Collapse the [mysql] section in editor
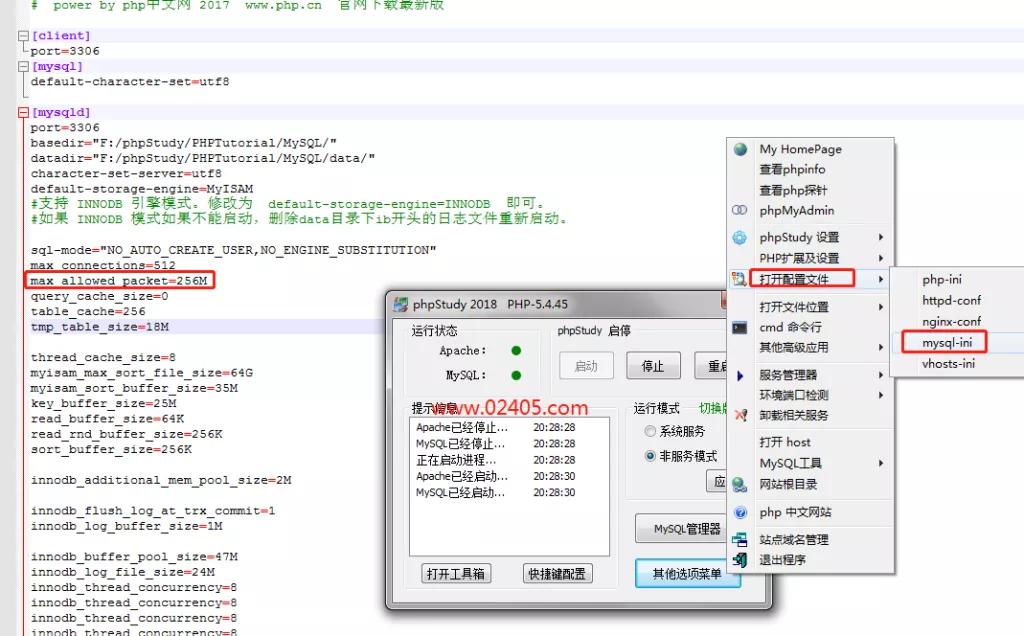This screenshot has height=636, width=1024. [24, 67]
